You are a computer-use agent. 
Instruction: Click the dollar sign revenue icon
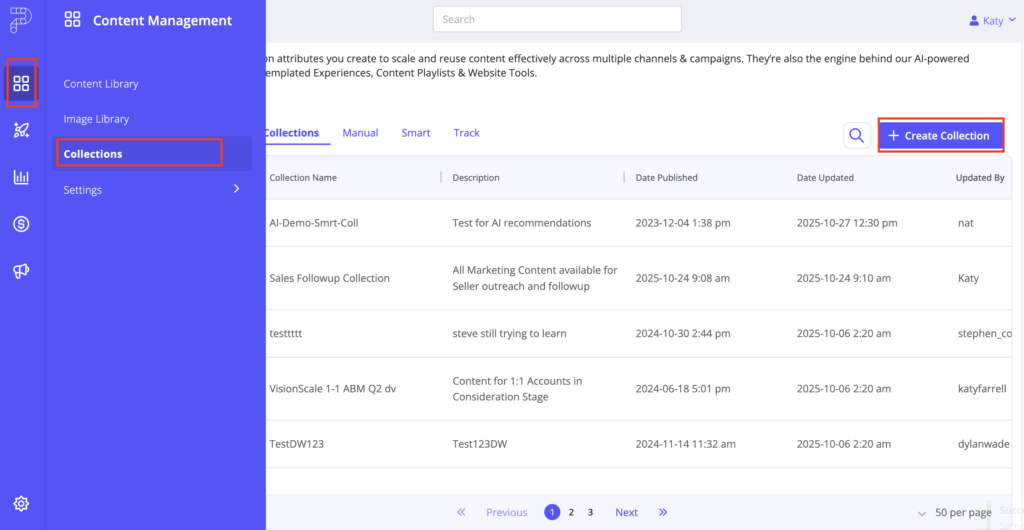coord(21,224)
